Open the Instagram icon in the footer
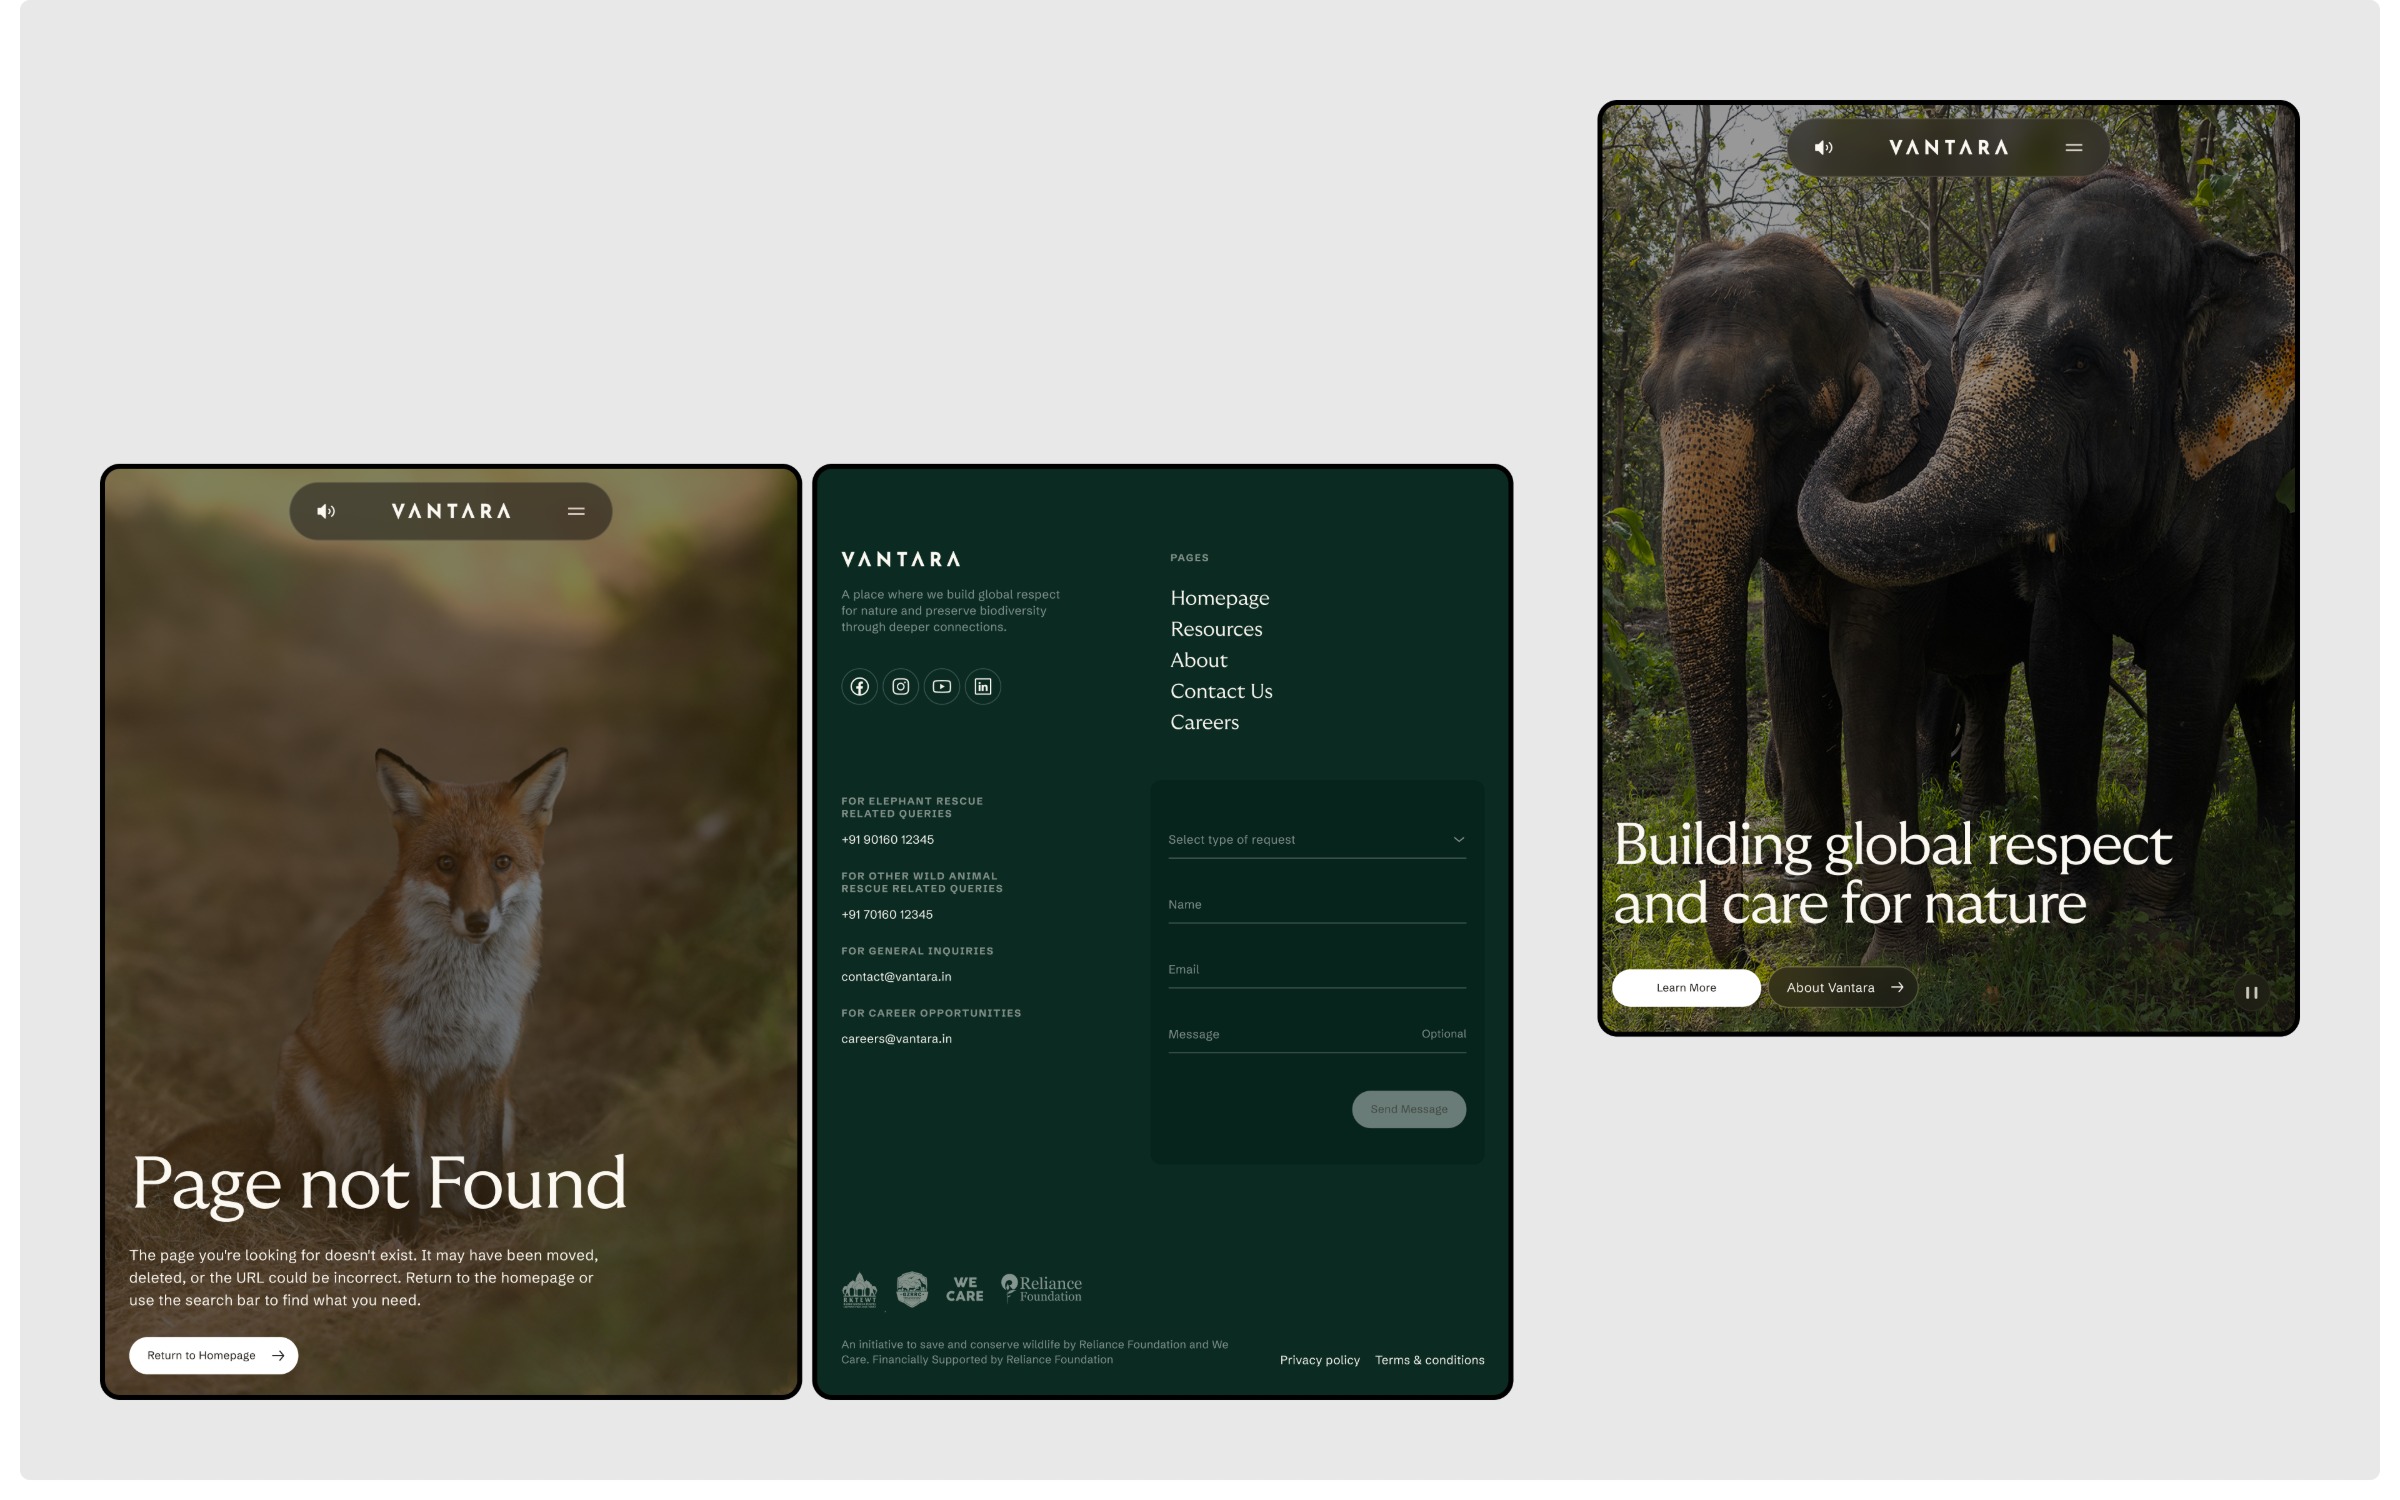 901,686
